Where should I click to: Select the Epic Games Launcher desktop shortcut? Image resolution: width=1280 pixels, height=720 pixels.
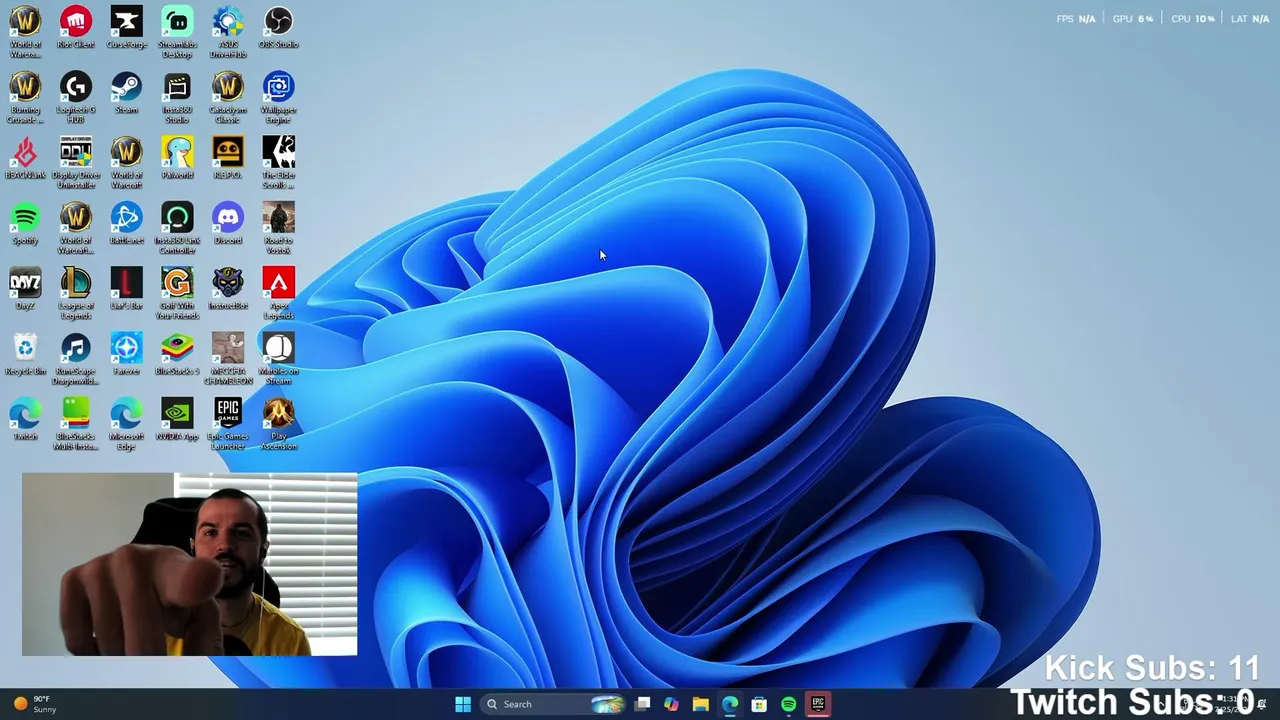228,424
